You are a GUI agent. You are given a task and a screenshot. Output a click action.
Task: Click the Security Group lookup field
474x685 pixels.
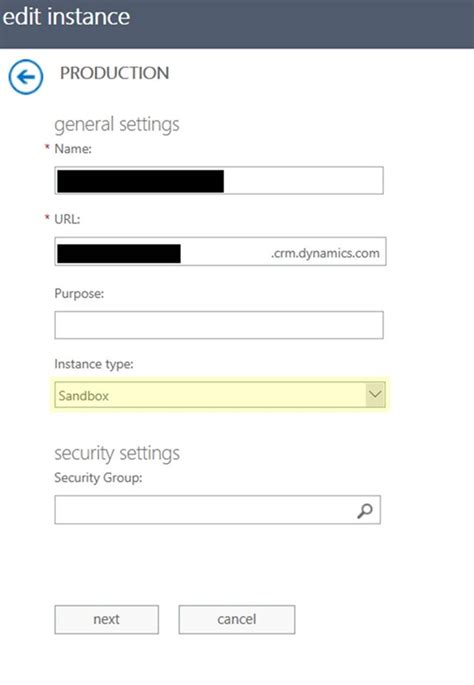coord(218,510)
